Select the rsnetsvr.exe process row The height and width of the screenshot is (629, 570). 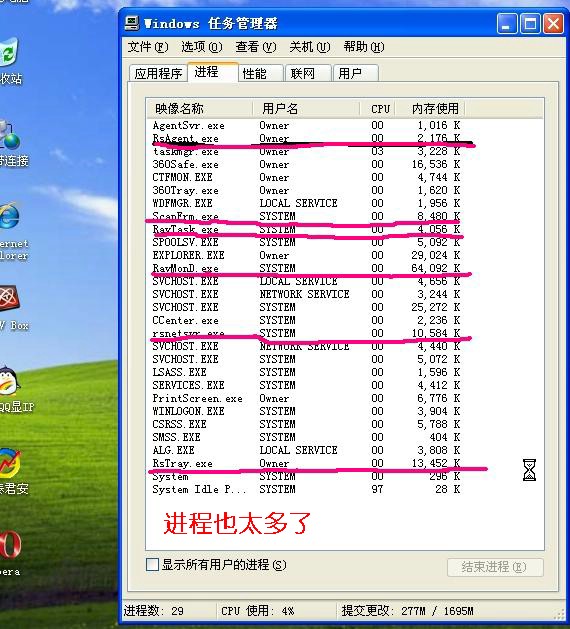click(x=306, y=333)
